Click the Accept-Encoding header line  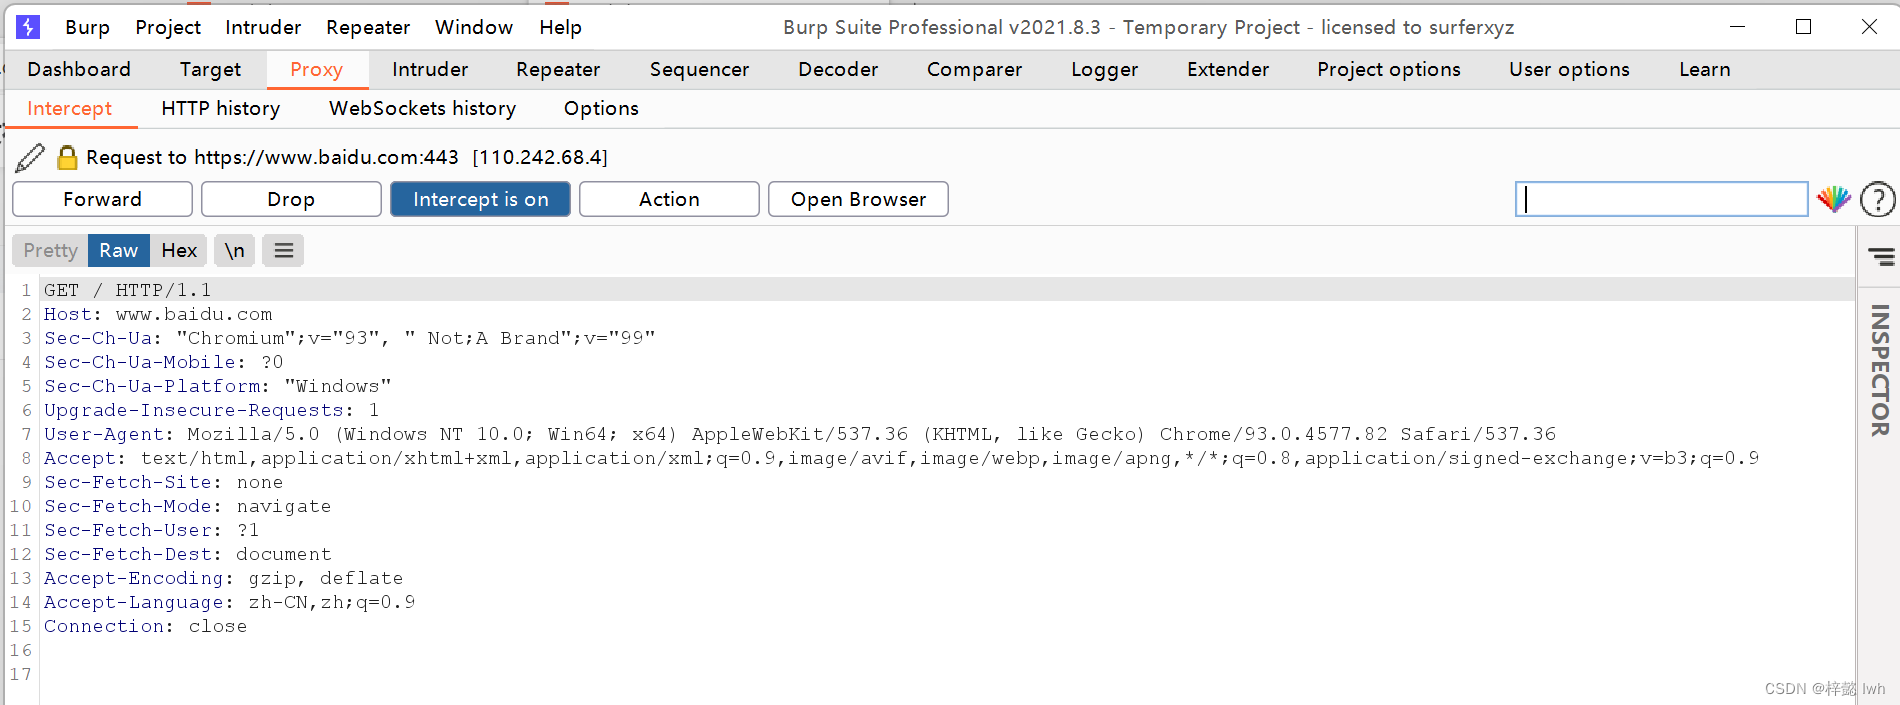click(x=224, y=578)
